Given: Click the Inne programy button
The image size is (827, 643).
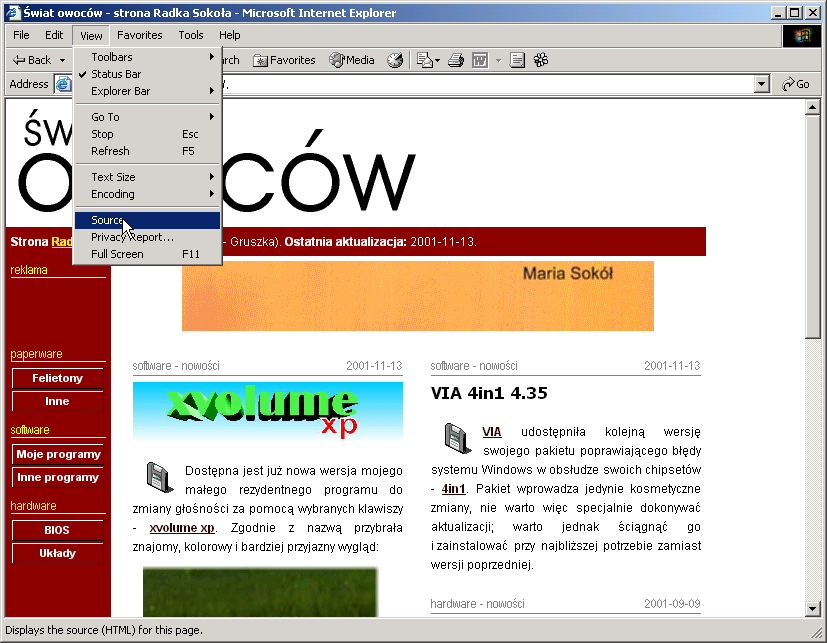Looking at the screenshot, I should pyautogui.click(x=57, y=477).
